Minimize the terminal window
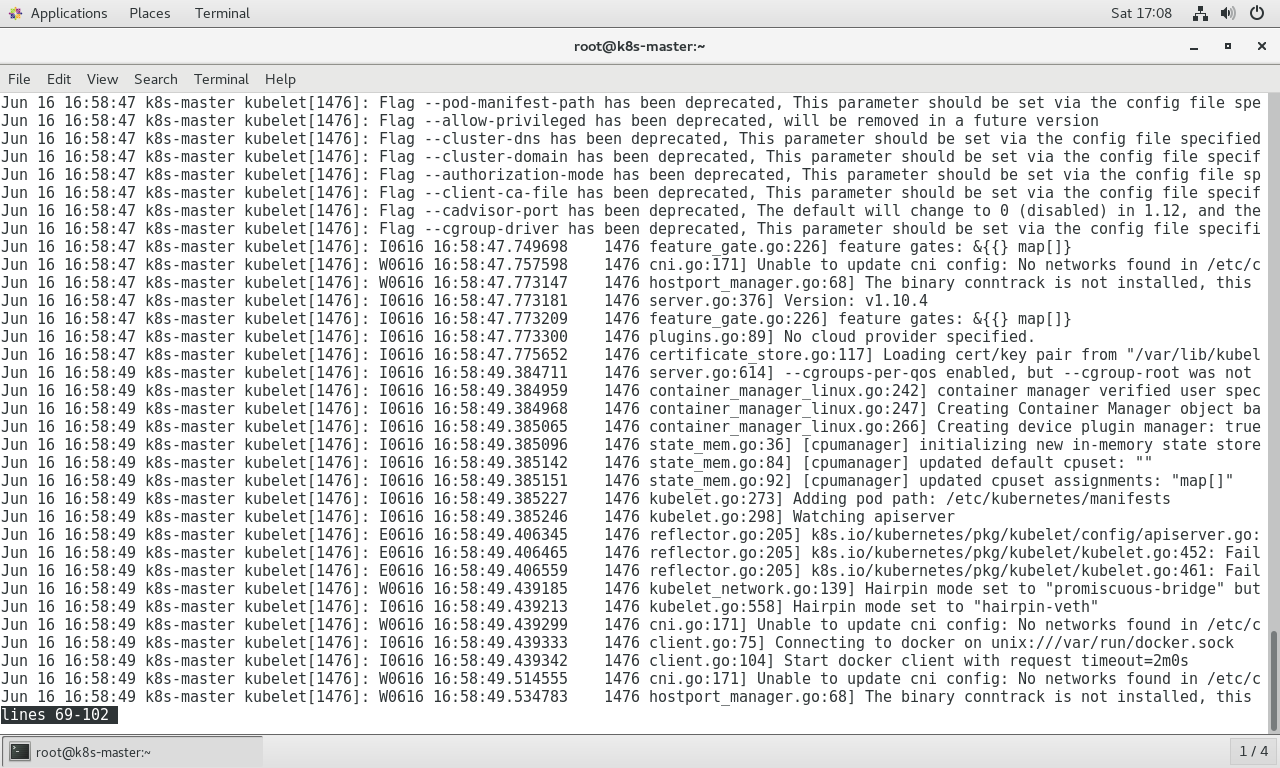The width and height of the screenshot is (1280, 768). 1194,46
